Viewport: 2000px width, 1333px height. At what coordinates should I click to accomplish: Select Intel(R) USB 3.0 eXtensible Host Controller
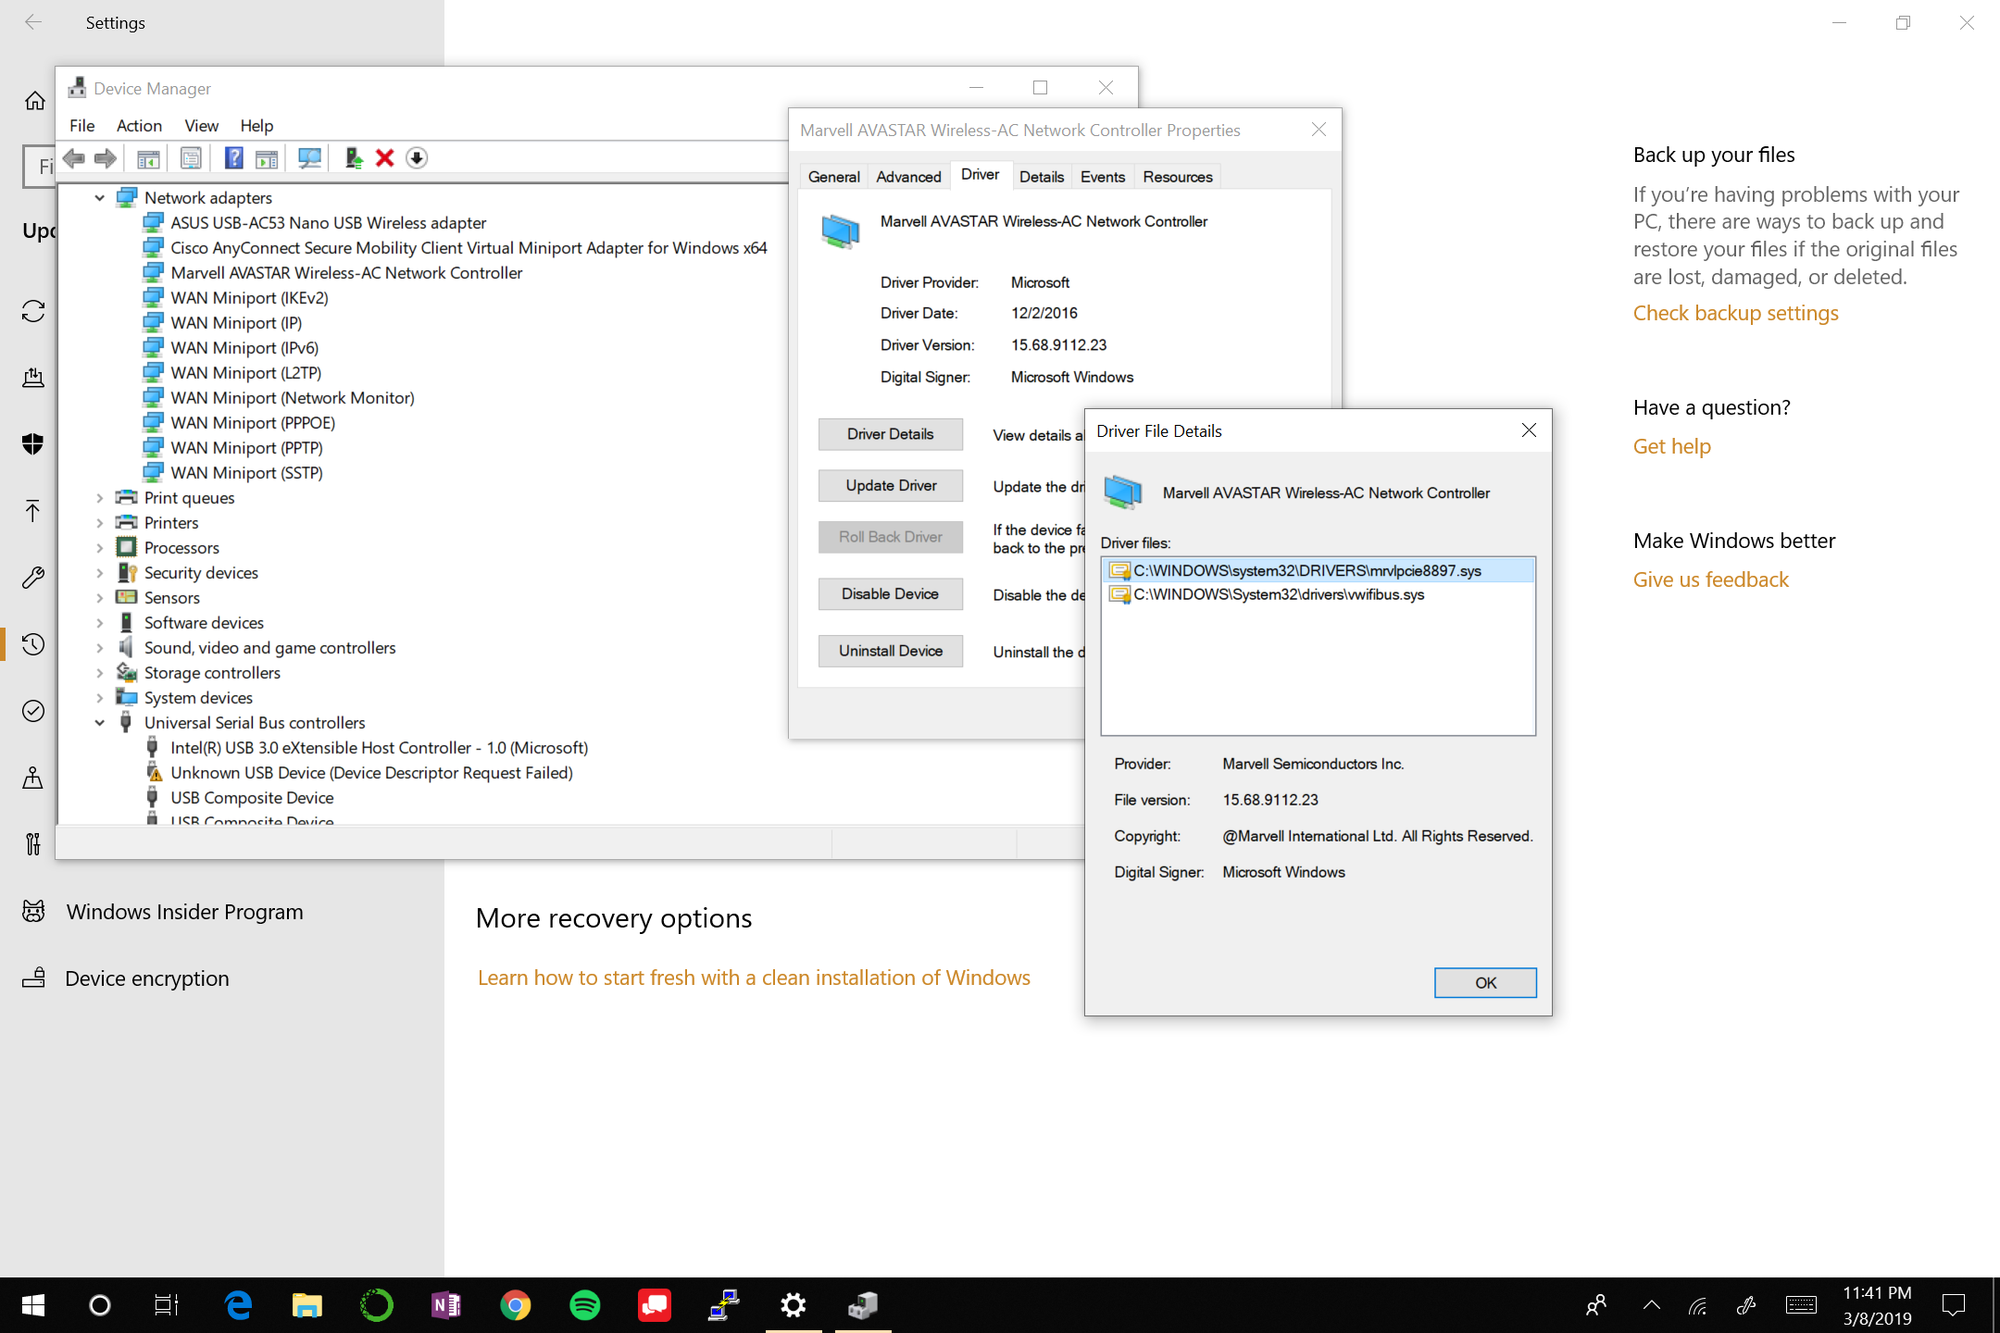click(379, 748)
